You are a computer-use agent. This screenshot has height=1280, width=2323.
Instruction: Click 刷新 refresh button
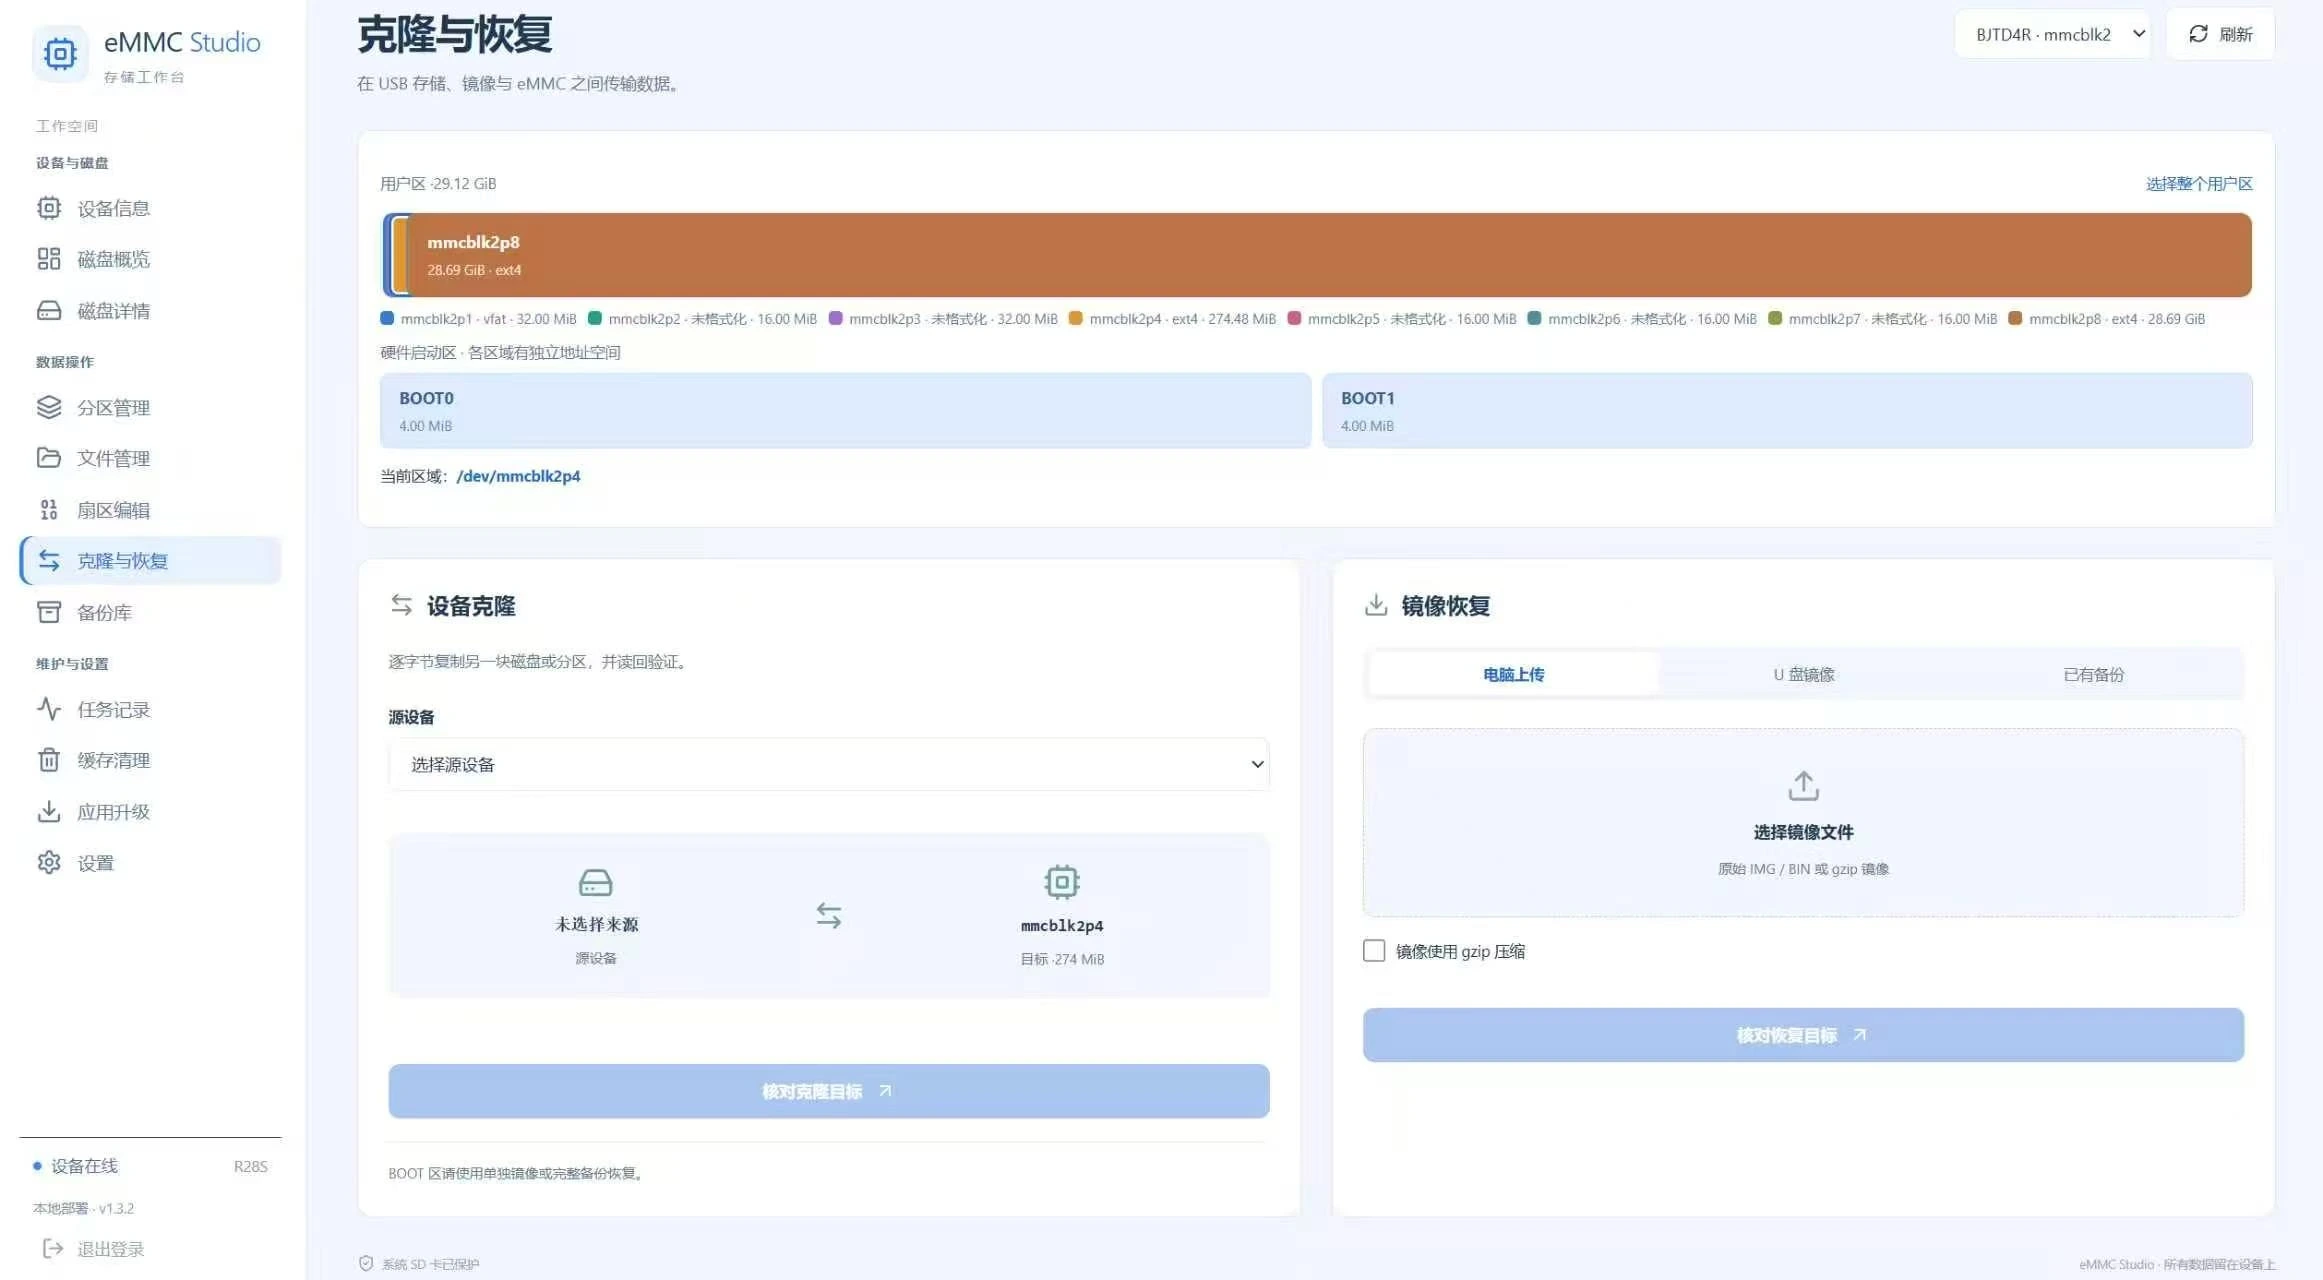coord(2220,34)
